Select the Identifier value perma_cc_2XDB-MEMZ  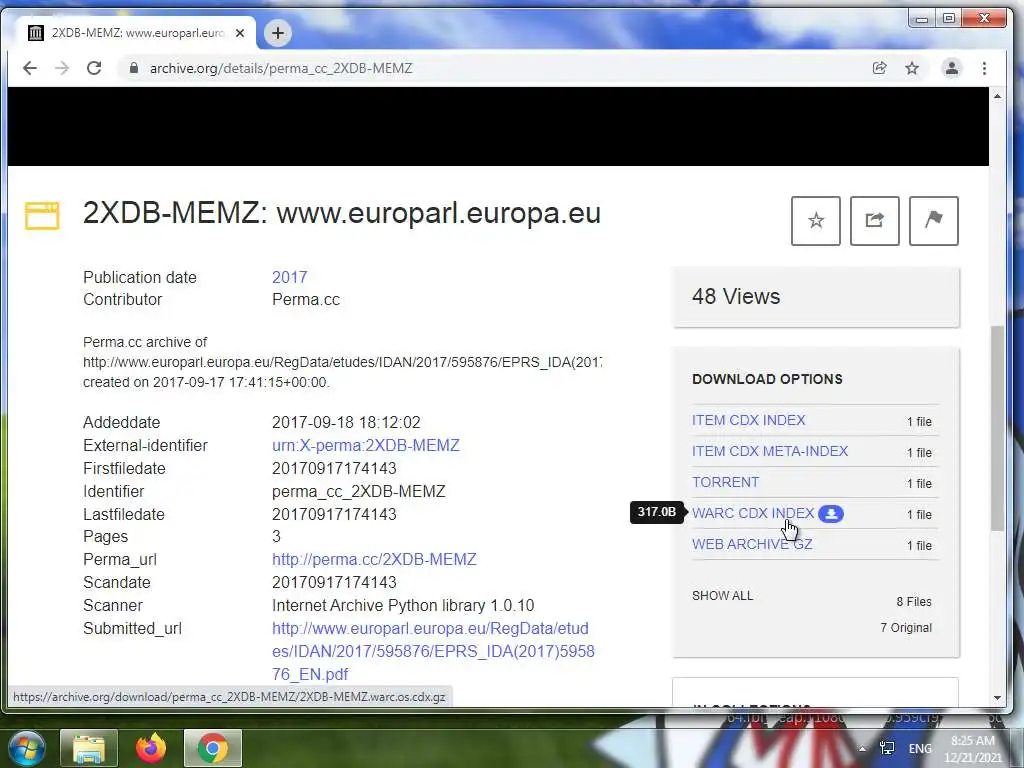pyautogui.click(x=359, y=491)
